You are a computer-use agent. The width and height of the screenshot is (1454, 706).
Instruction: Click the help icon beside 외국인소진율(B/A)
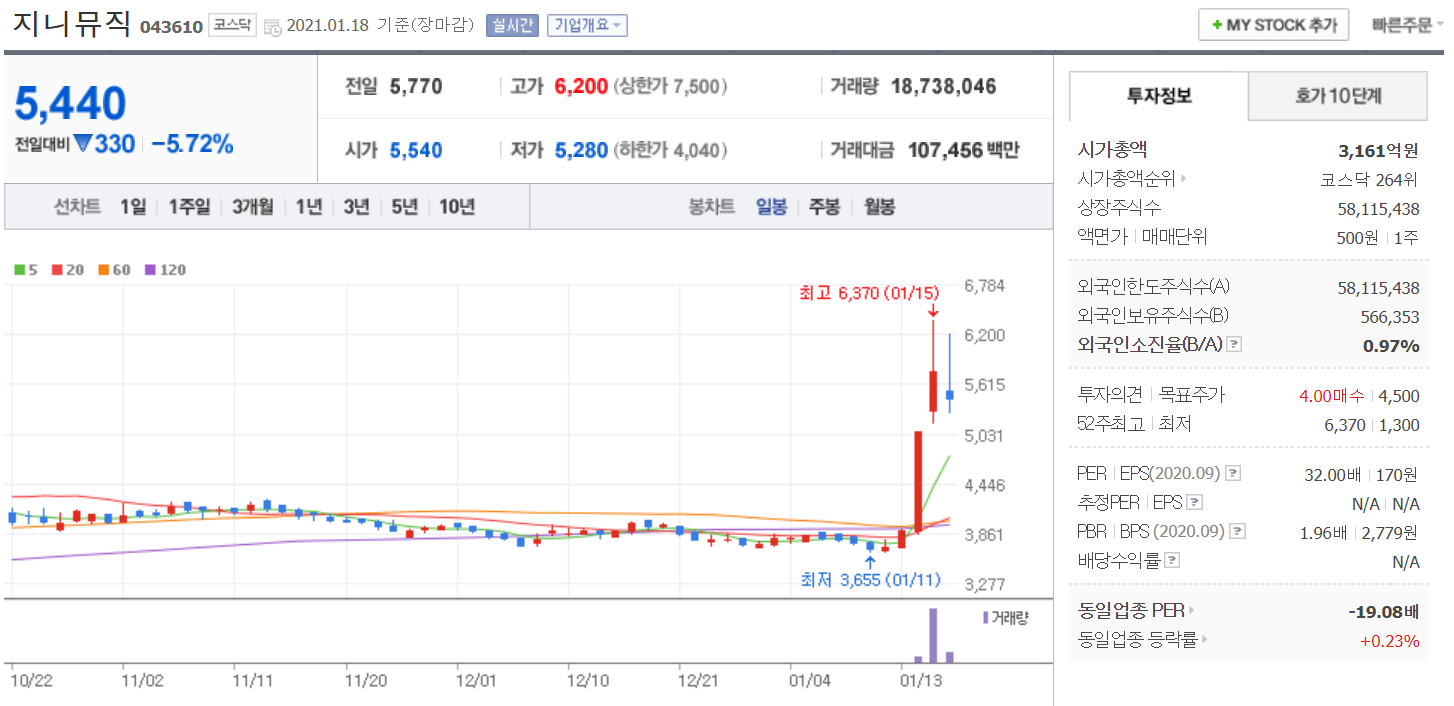click(x=1234, y=345)
